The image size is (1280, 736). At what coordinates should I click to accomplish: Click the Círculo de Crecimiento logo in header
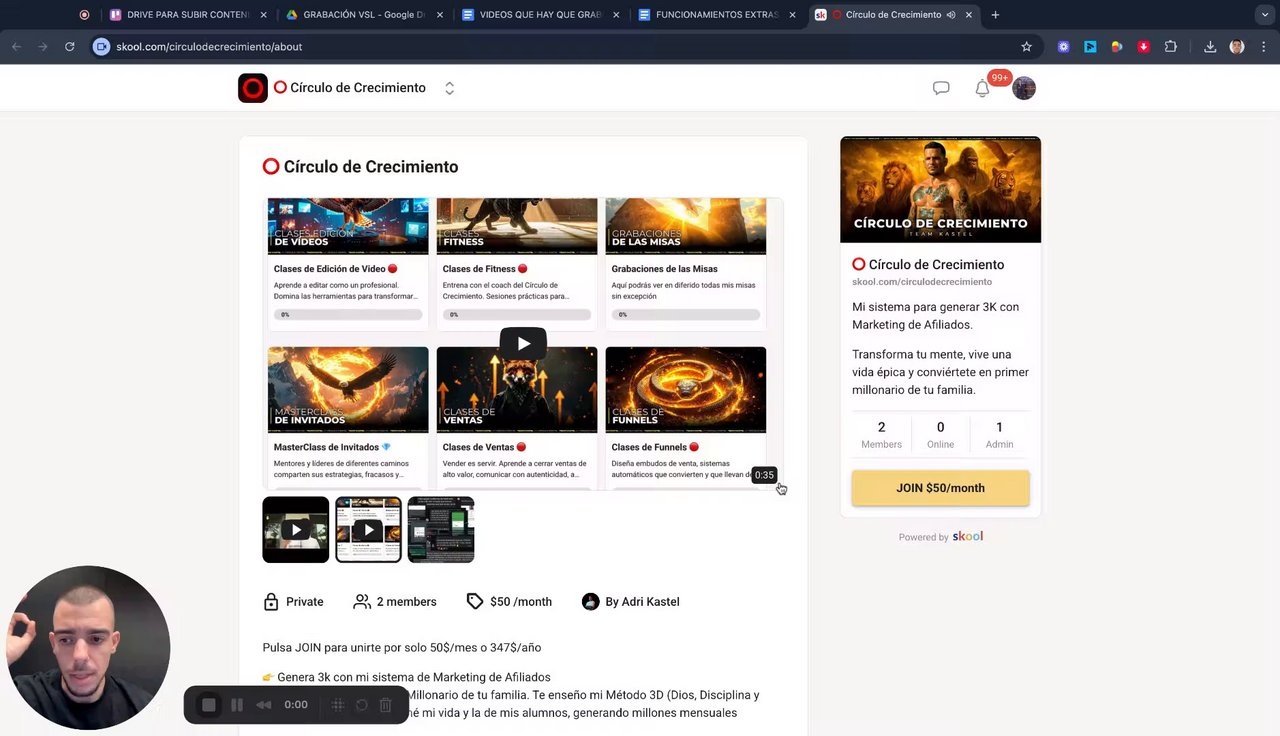pyautogui.click(x=253, y=88)
